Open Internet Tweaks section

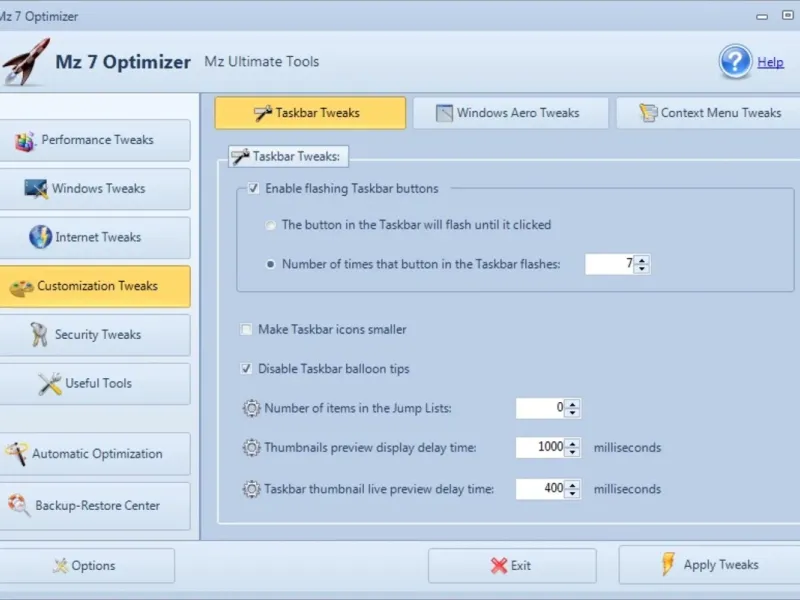click(x=95, y=237)
